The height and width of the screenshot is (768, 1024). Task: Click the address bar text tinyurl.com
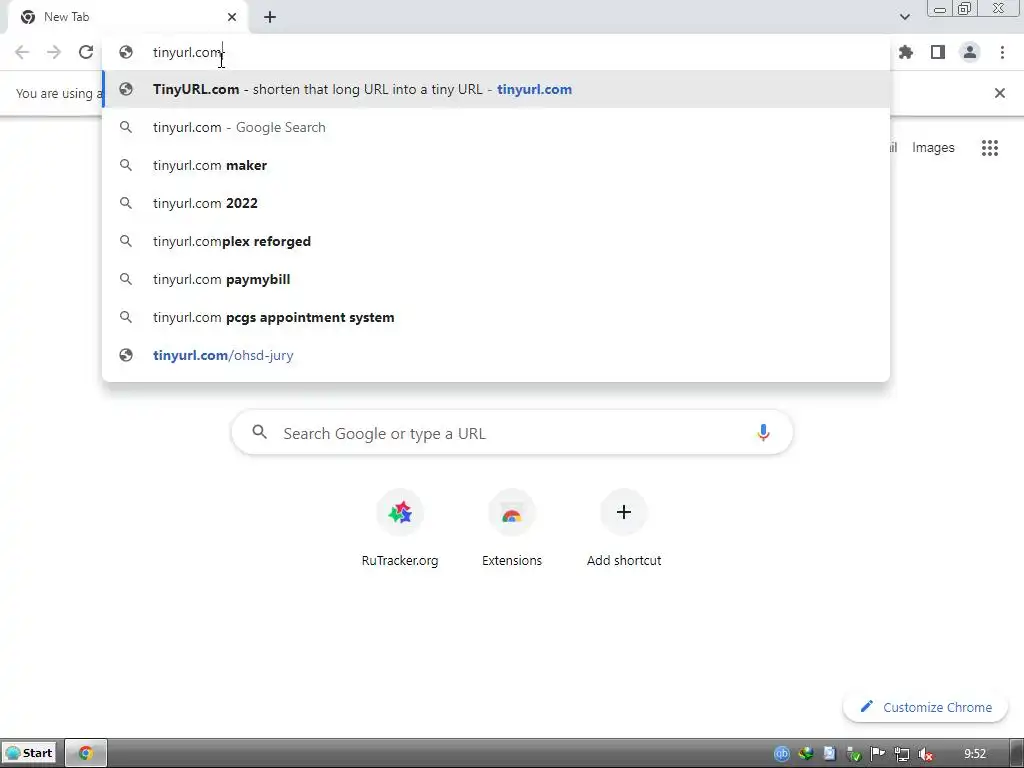187,52
